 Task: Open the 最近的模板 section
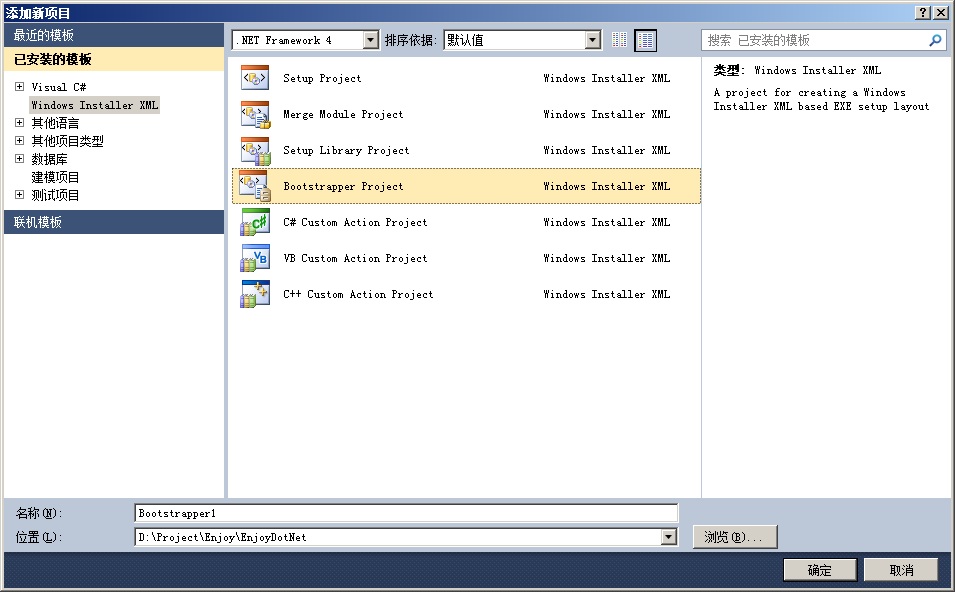(114, 35)
